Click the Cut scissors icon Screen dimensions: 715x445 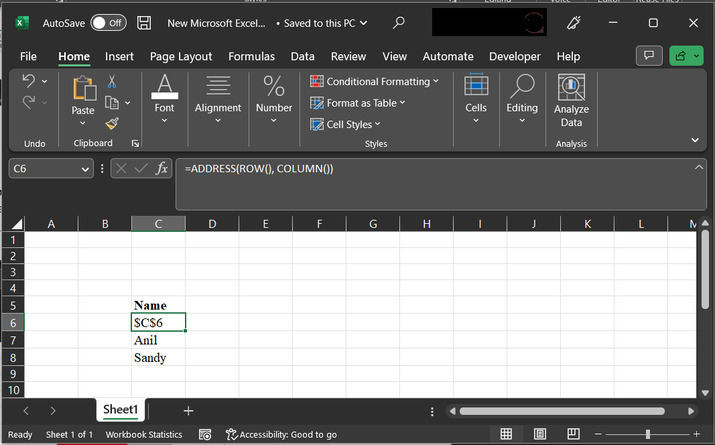point(112,82)
